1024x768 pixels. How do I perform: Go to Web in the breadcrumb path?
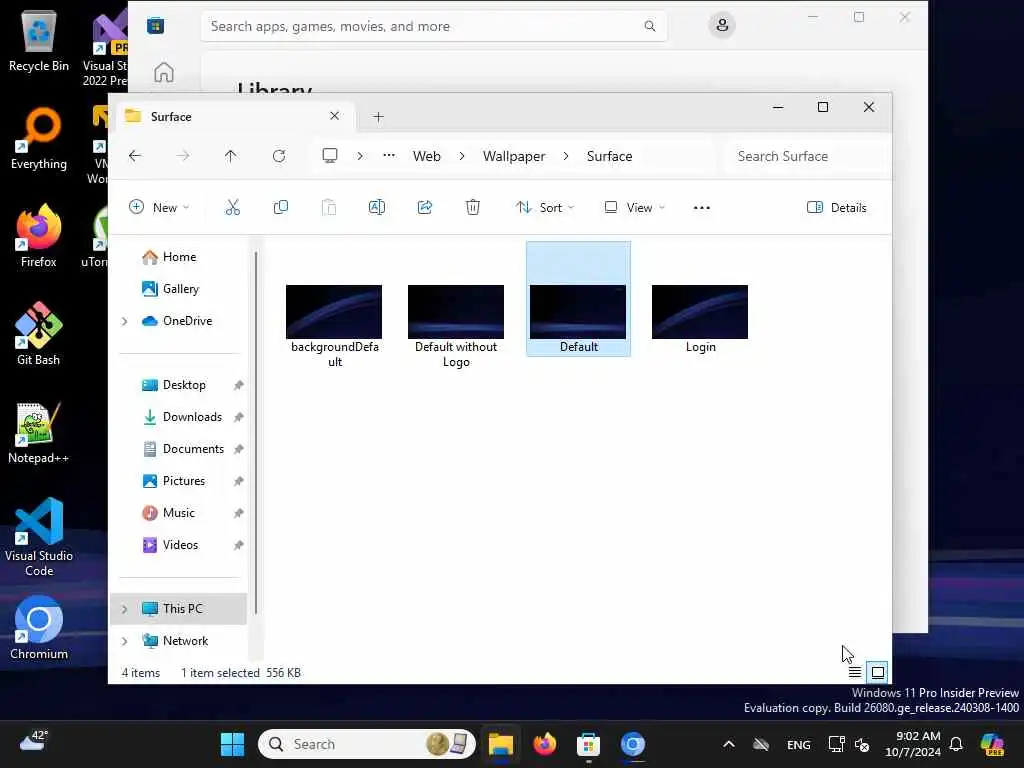(426, 156)
